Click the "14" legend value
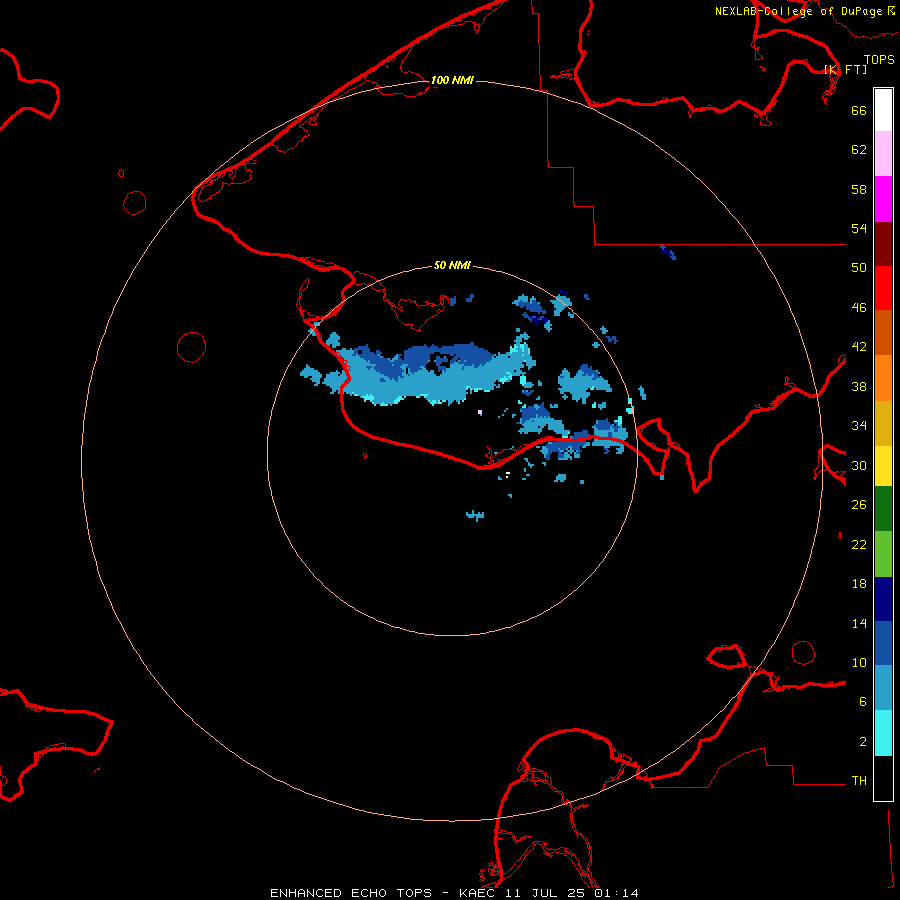 click(x=859, y=623)
